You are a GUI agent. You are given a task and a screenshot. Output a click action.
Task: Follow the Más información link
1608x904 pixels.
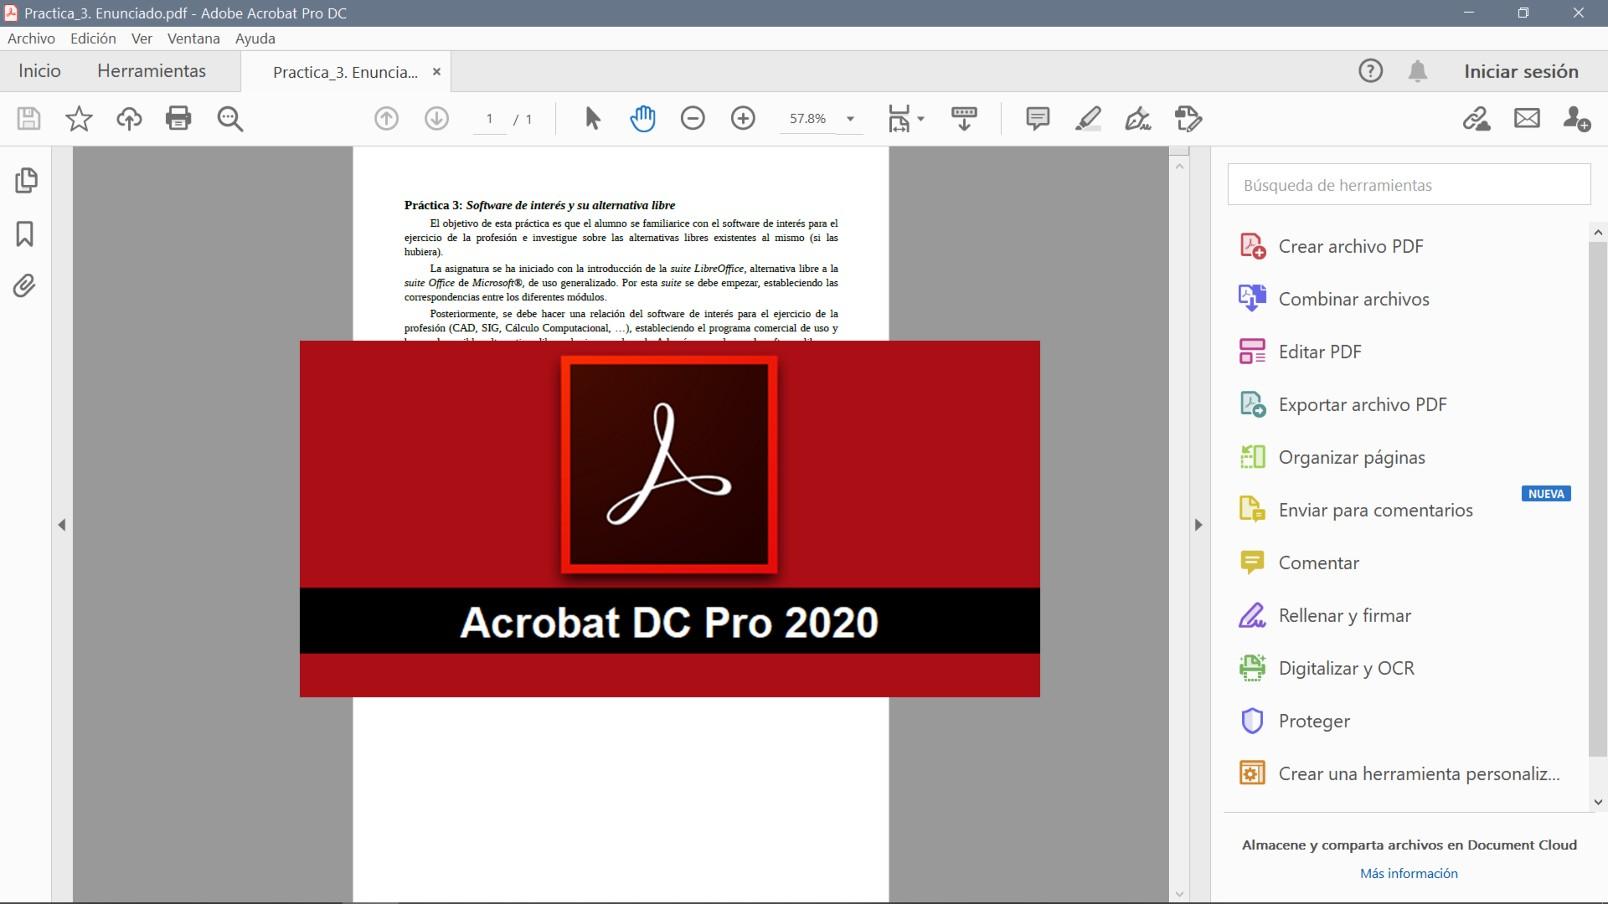1409,873
